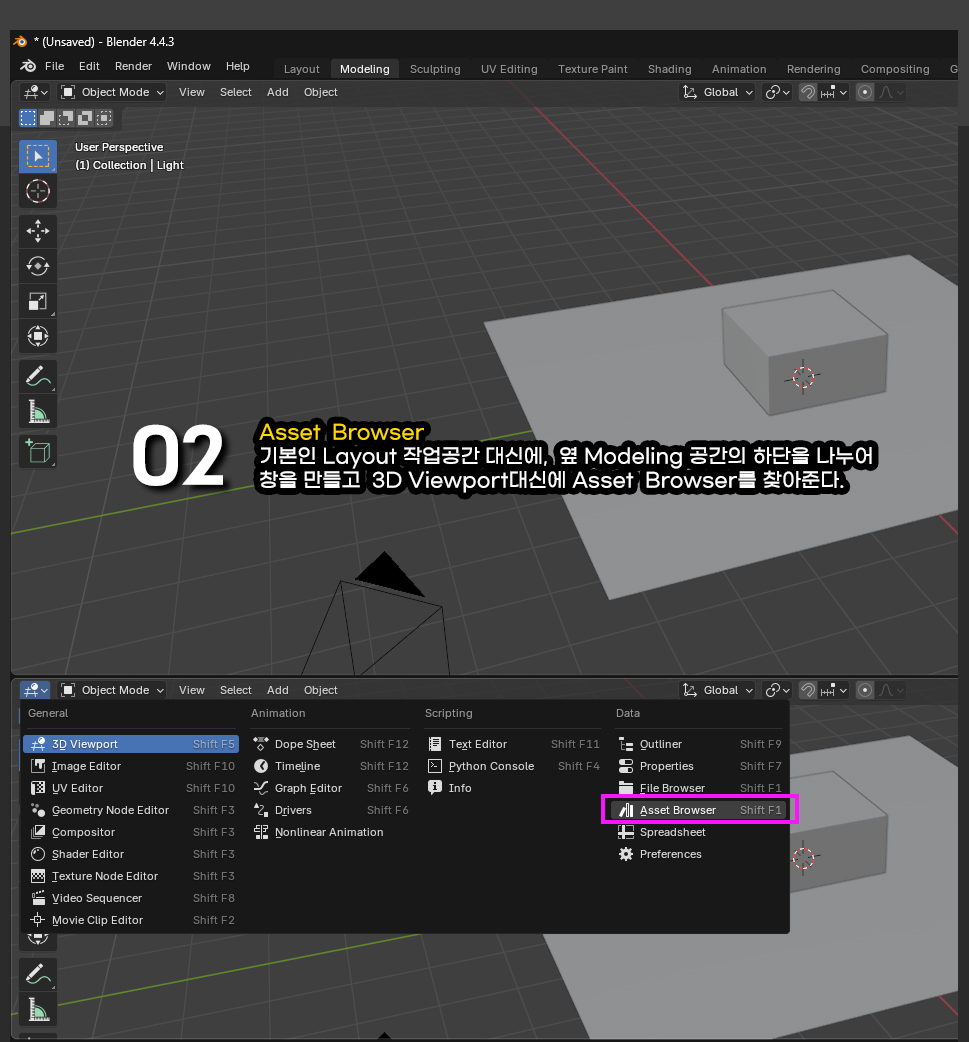
Task: Set selection mode to extend selection
Action: 47,118
